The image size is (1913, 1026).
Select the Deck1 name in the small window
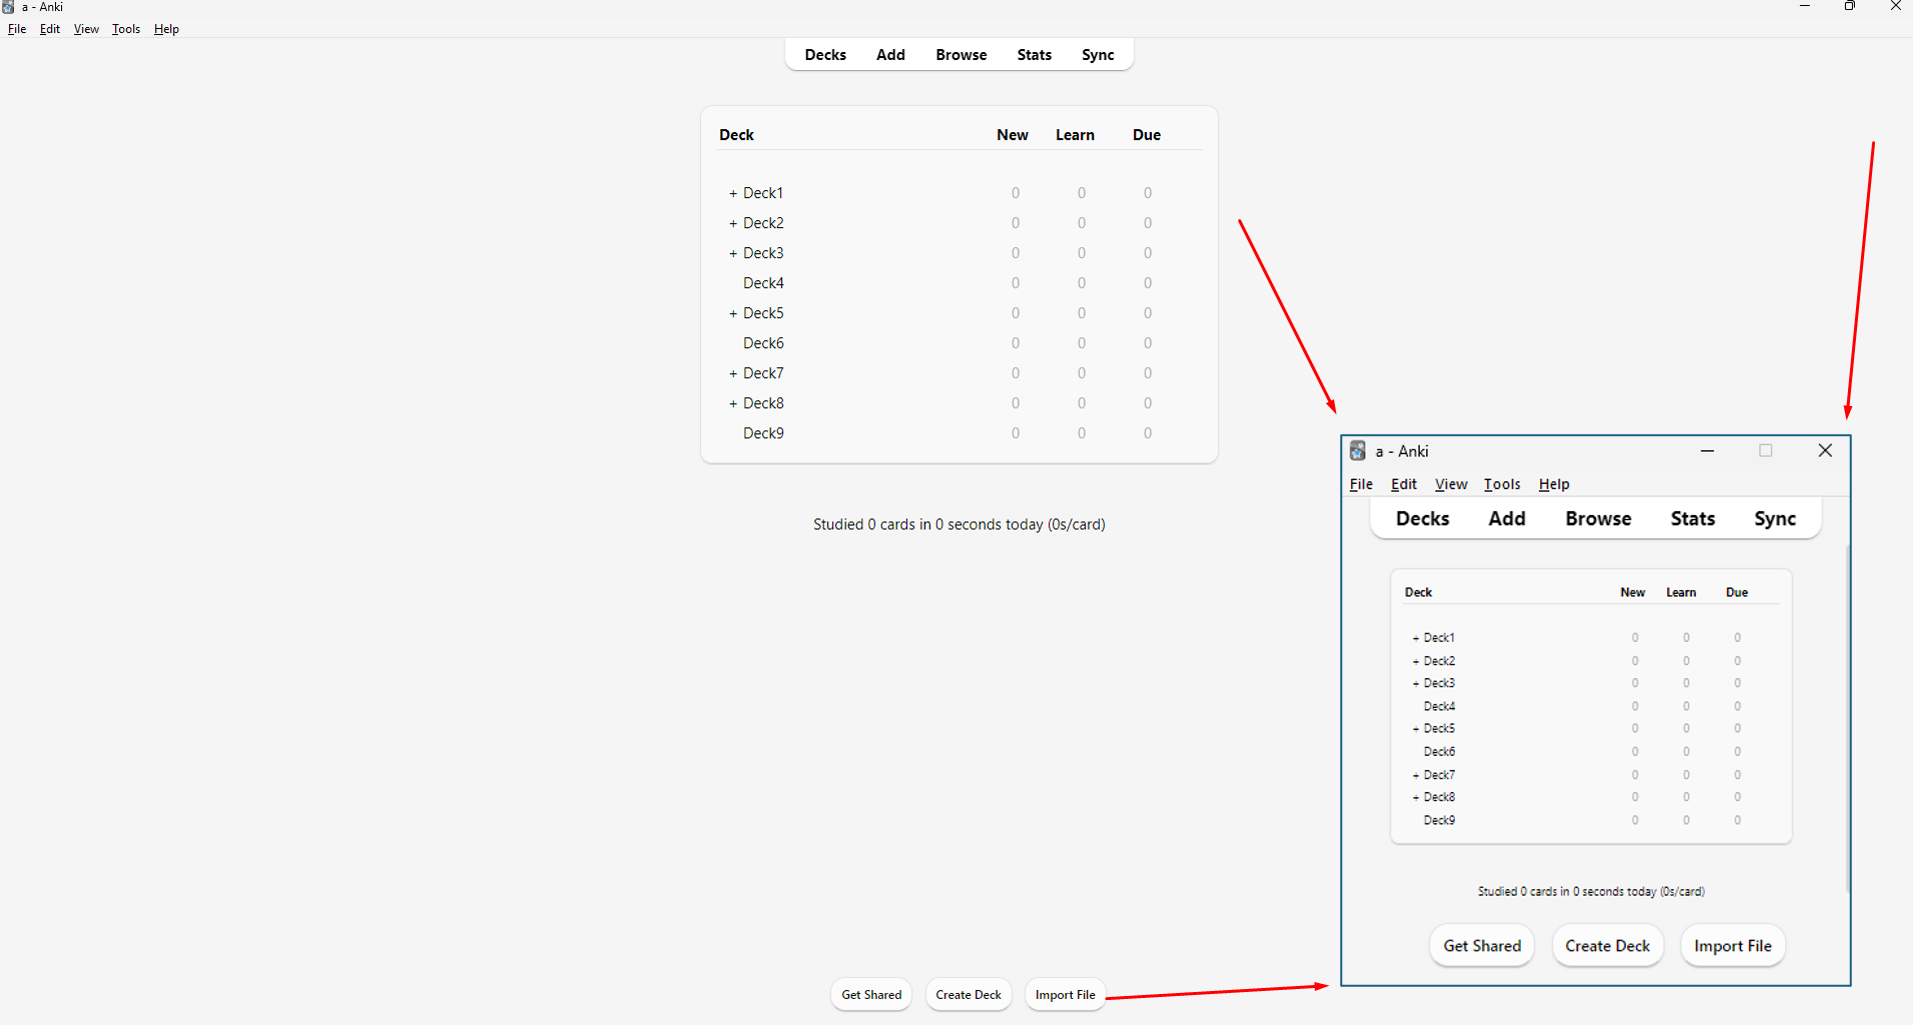[x=1439, y=638]
